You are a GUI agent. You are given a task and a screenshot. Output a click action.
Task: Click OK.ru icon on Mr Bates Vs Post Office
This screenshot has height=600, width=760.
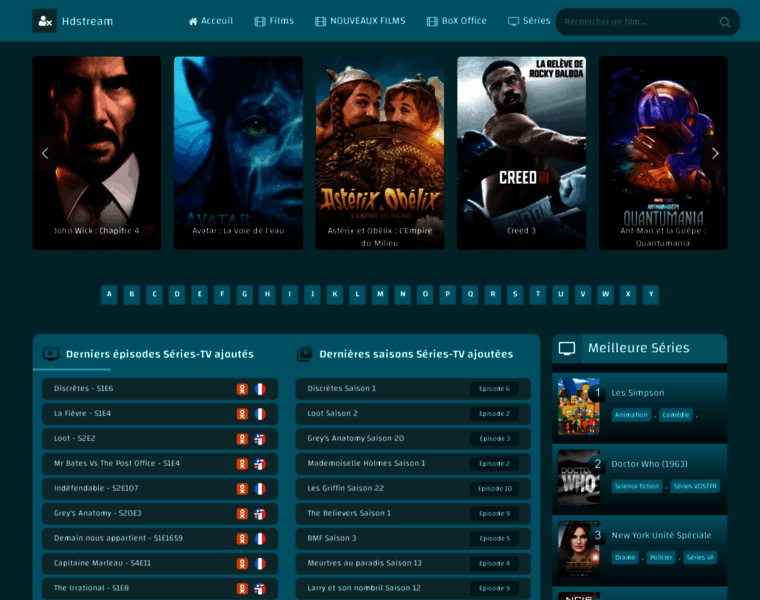pyautogui.click(x=242, y=464)
